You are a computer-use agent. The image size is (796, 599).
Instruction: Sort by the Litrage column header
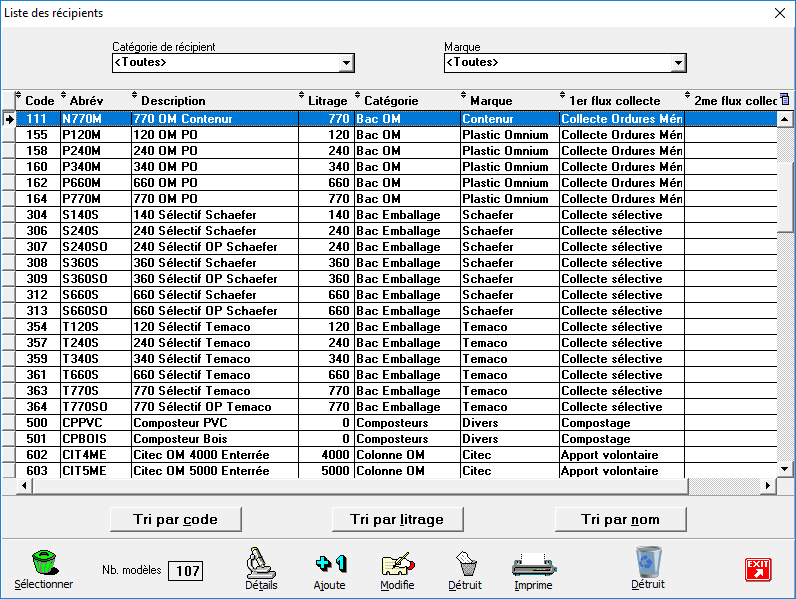pos(327,101)
